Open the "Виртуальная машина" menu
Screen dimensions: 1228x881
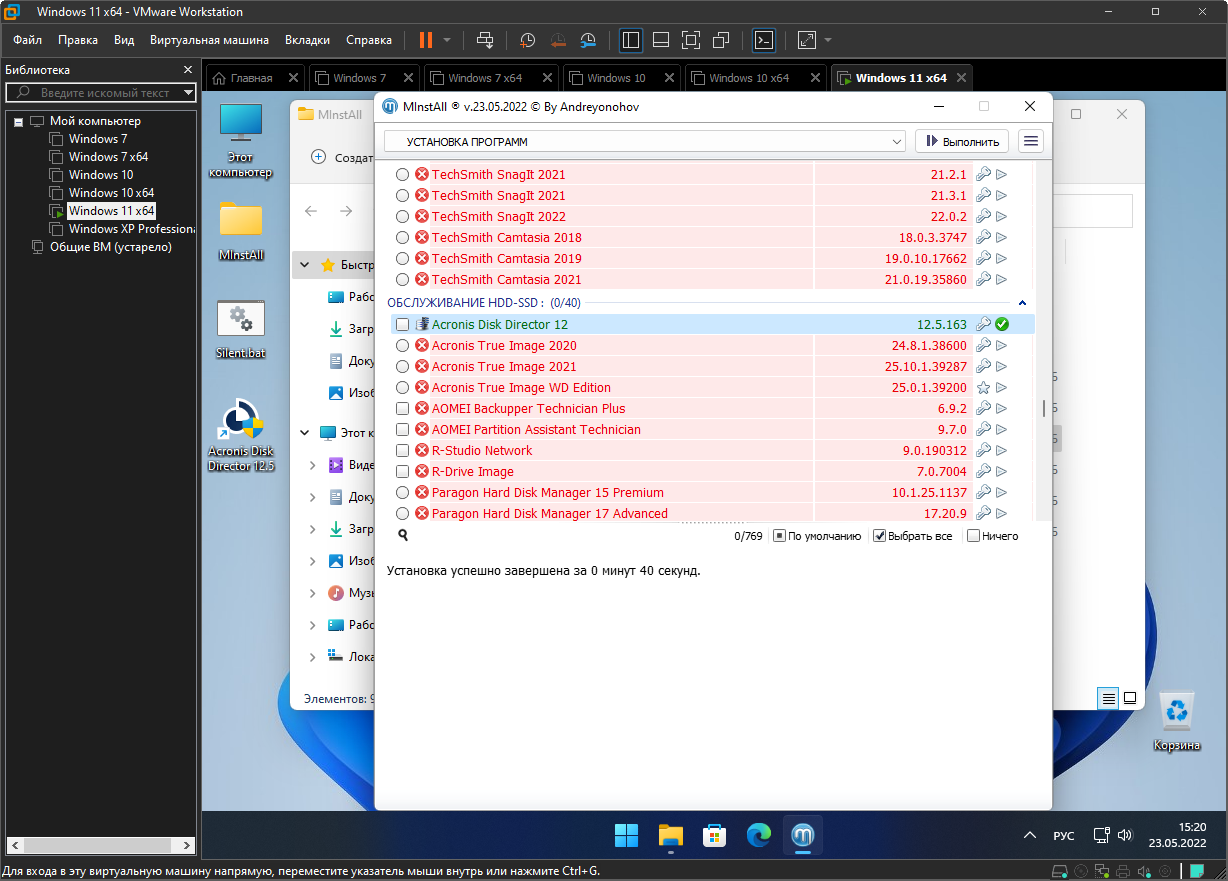[209, 41]
